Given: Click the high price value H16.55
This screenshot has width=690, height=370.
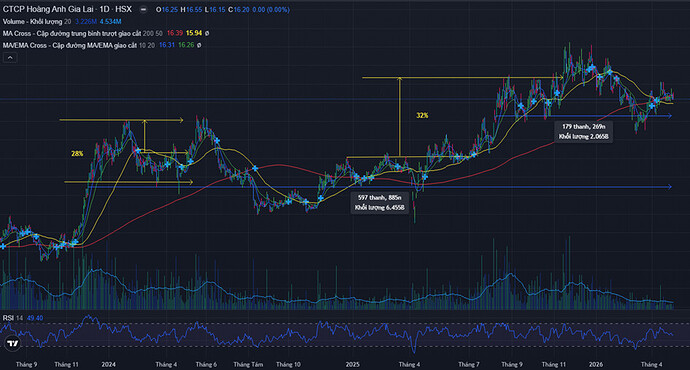Looking at the screenshot, I should pyautogui.click(x=191, y=10).
